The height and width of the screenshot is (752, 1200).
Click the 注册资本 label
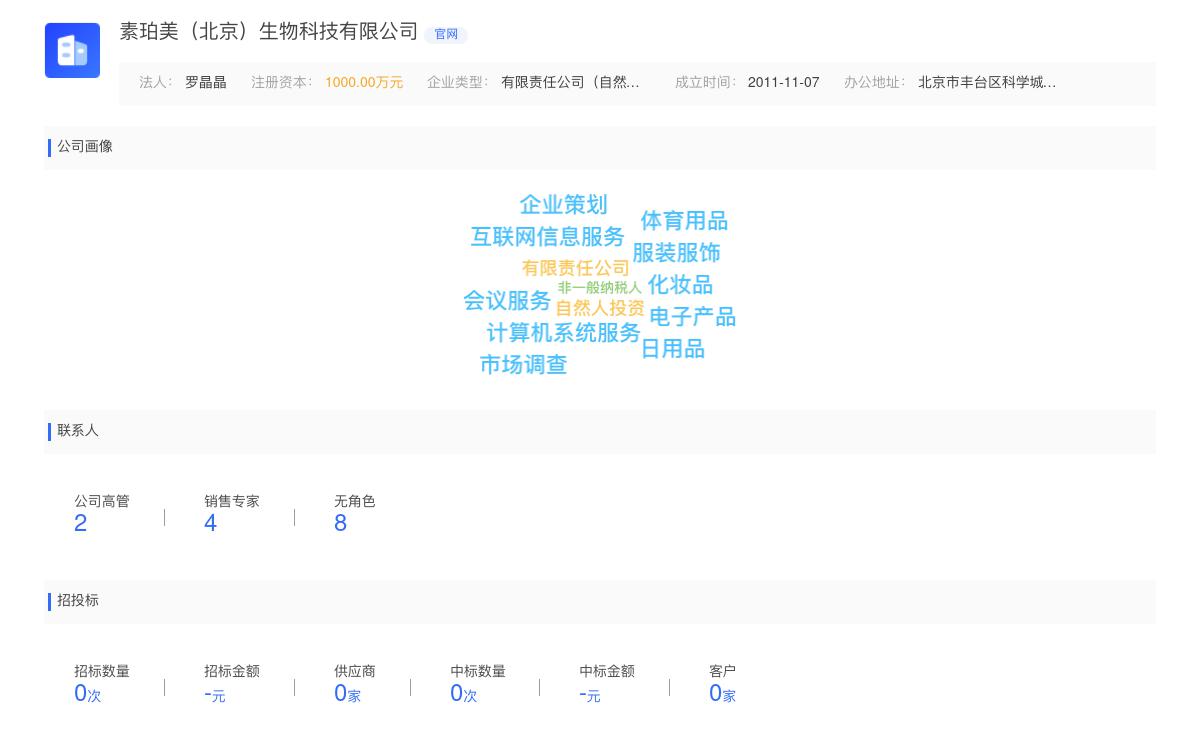(282, 83)
